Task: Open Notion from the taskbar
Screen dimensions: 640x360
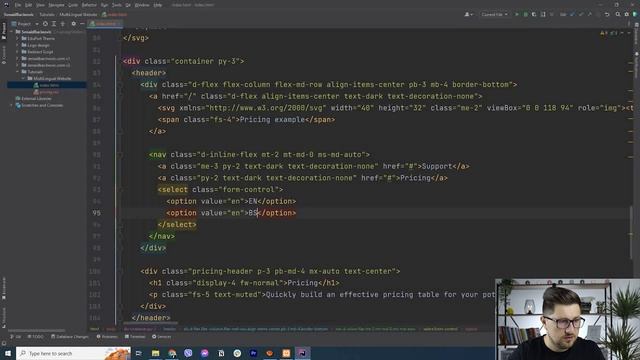Action: (221, 353)
